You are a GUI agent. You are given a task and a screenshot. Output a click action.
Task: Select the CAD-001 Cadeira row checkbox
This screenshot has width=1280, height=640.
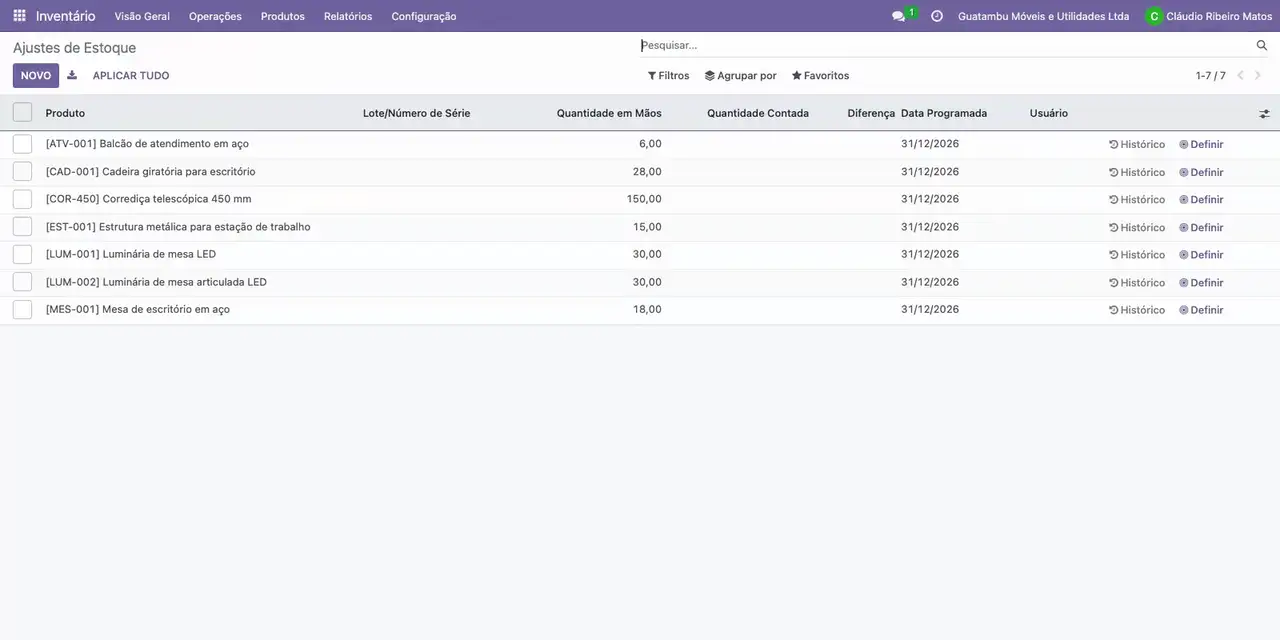tap(22, 172)
